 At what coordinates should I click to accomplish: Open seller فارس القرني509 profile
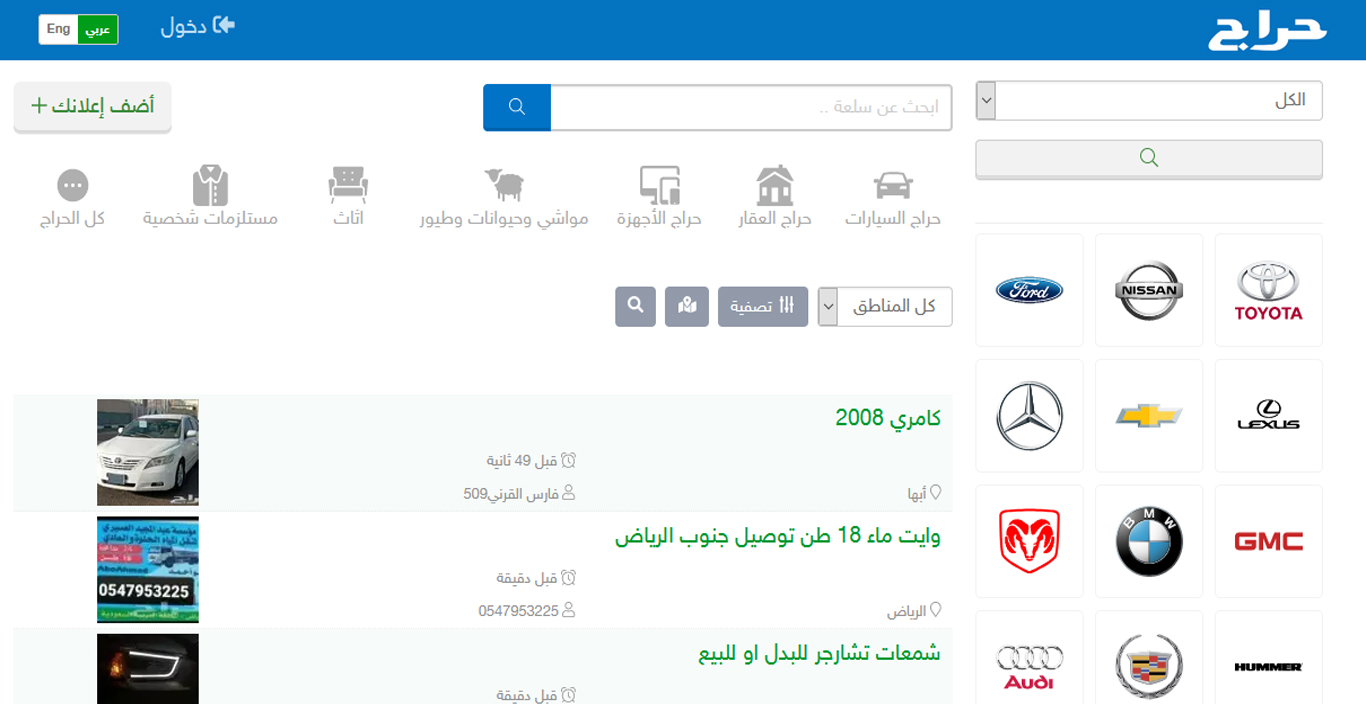pos(519,493)
